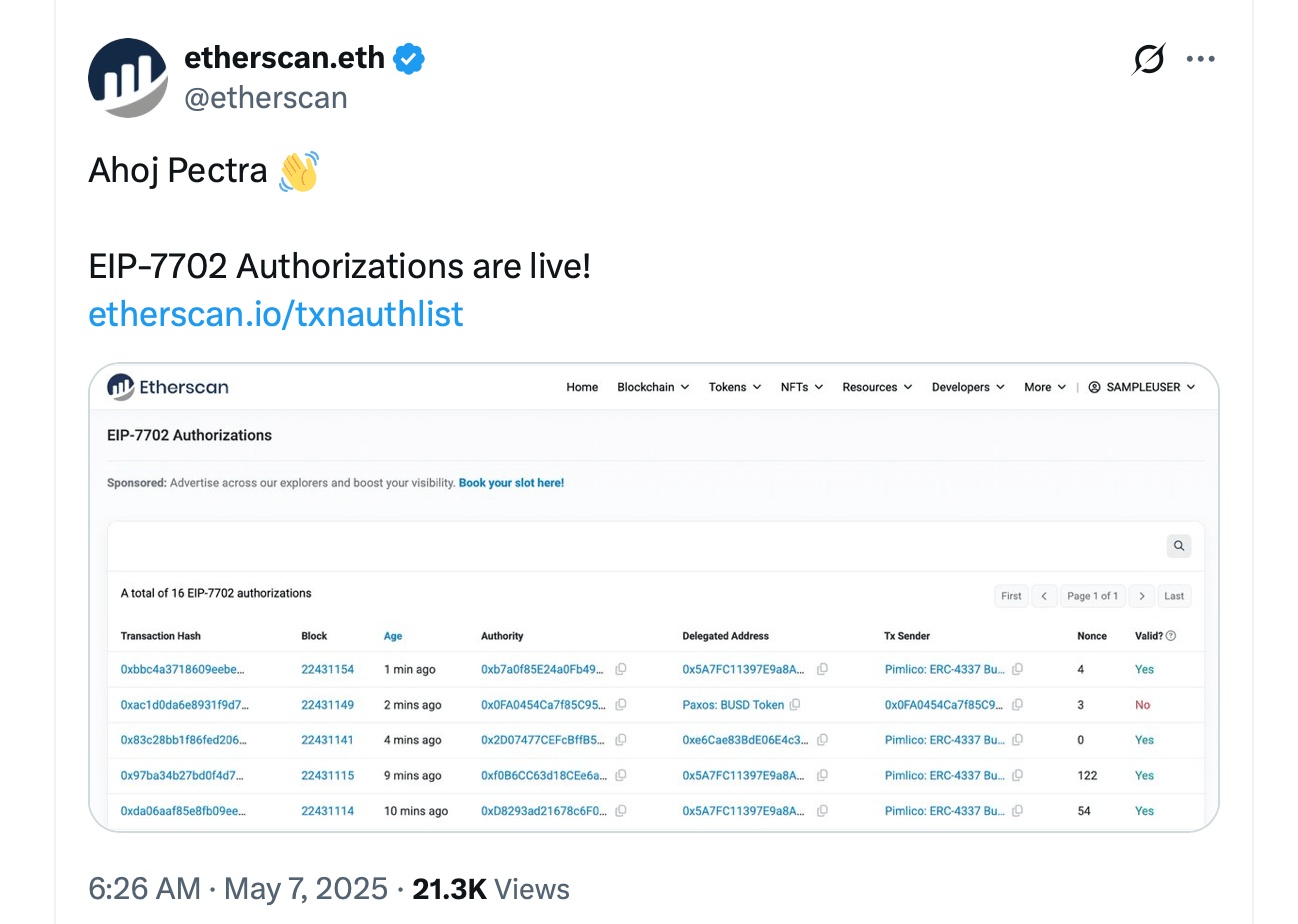The height and width of the screenshot is (924, 1298).
Task: Expand the Blockchain dropdown menu
Action: [653, 387]
